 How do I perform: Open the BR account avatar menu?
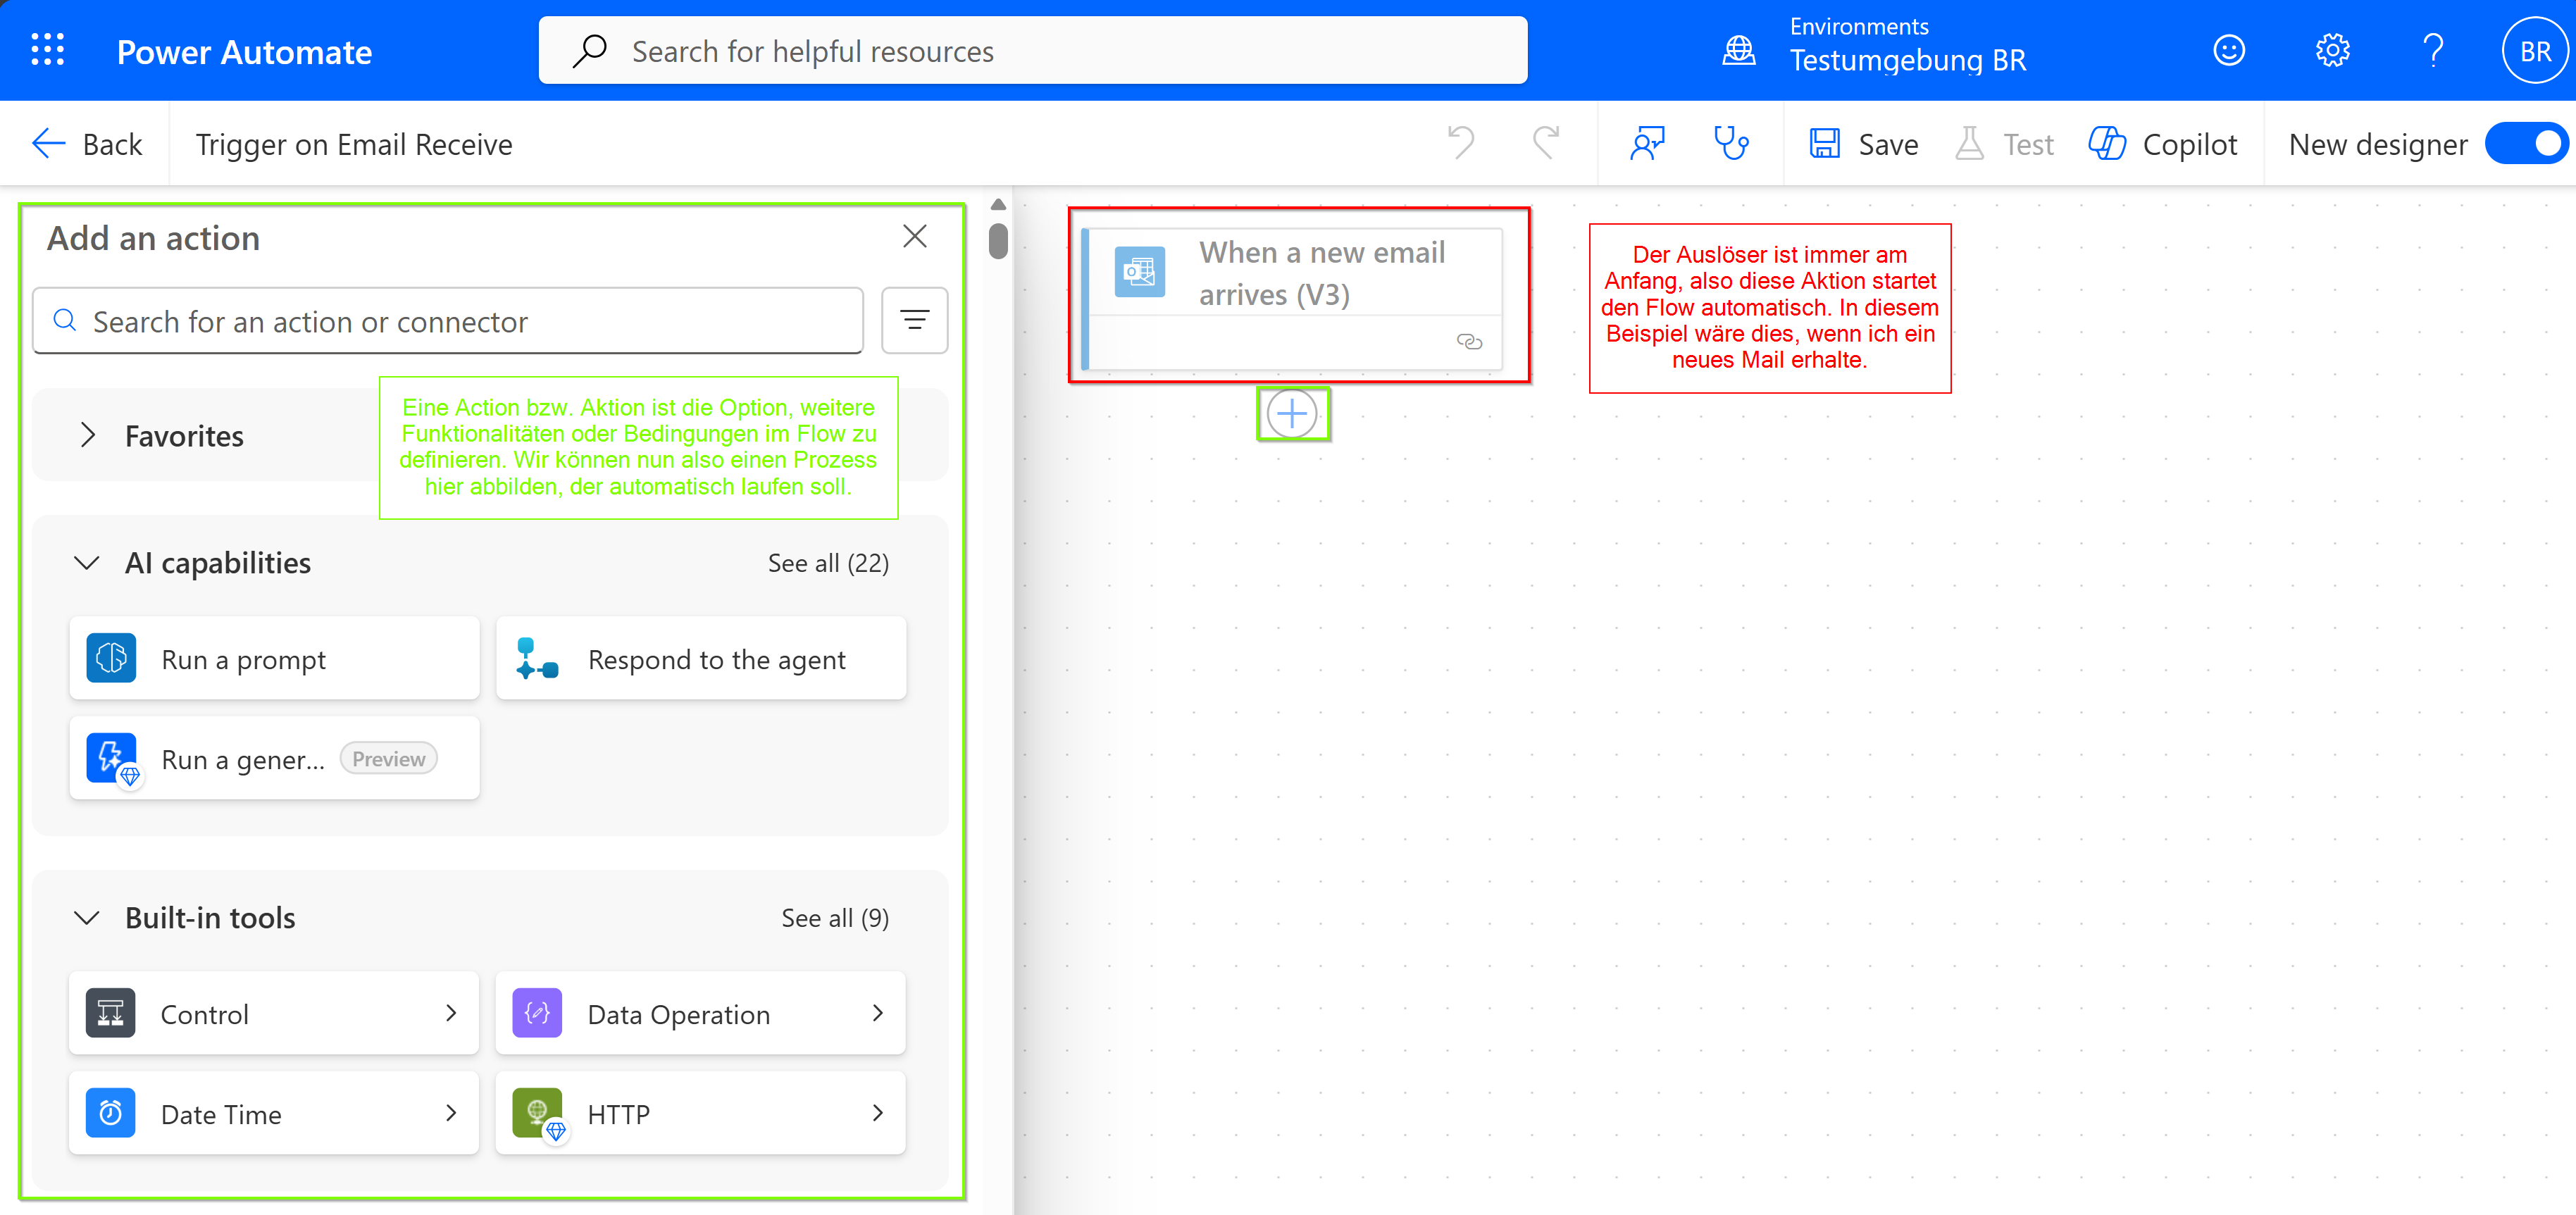pyautogui.click(x=2534, y=51)
